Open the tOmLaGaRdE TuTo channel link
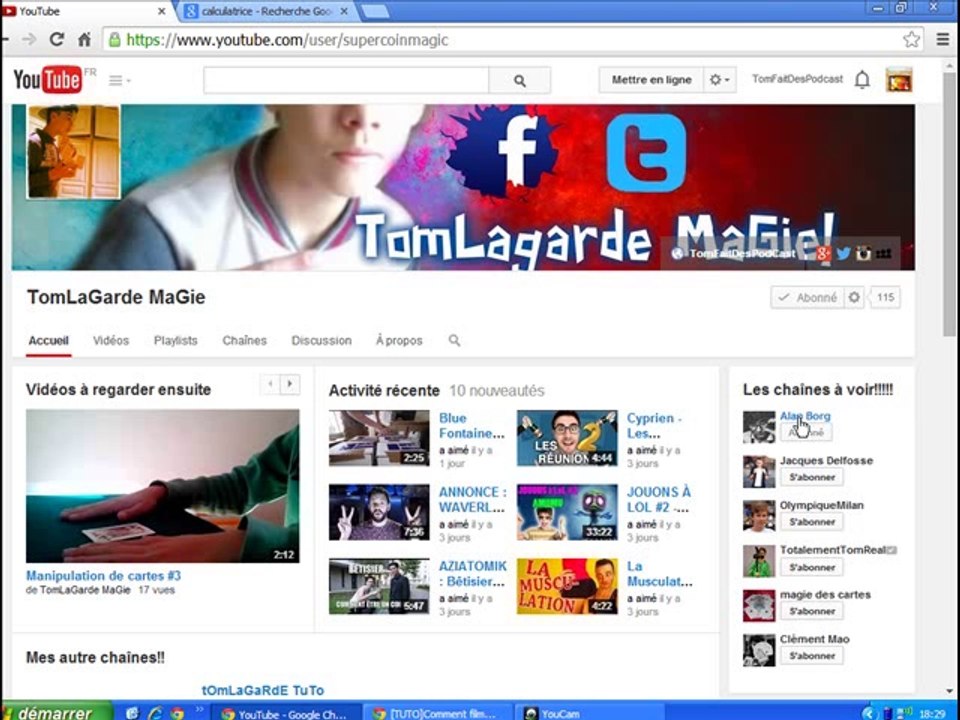Screen dimensions: 960x720 coord(263,690)
